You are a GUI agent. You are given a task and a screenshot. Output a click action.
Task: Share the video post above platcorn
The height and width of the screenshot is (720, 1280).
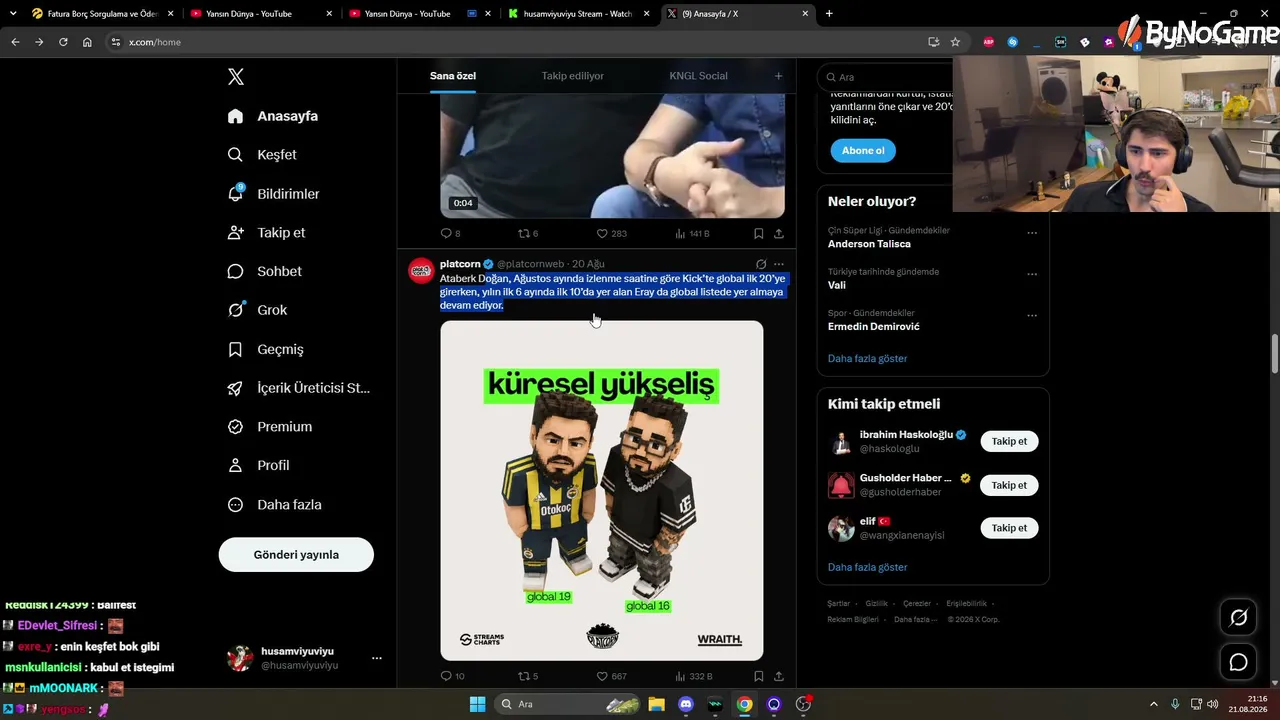coord(779,233)
